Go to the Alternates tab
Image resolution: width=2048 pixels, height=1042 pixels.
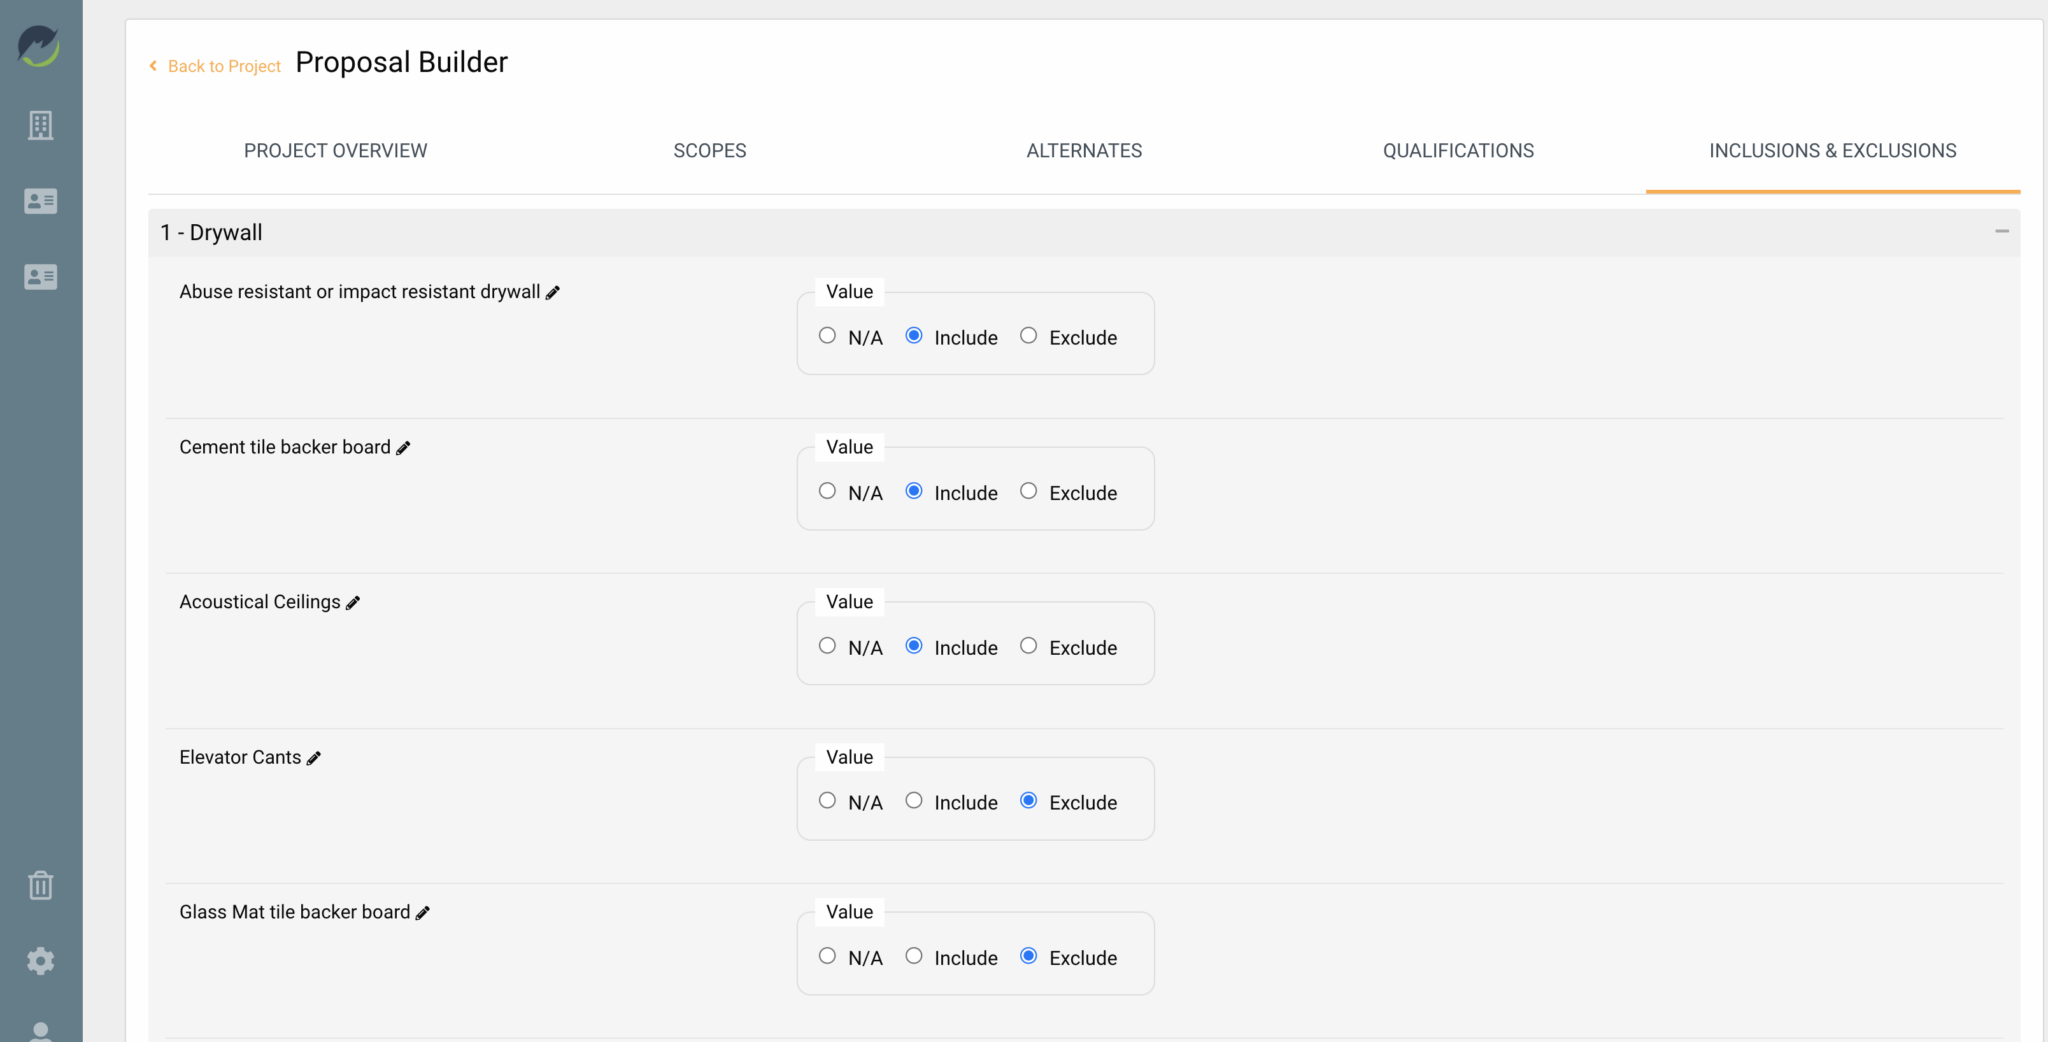[1084, 151]
